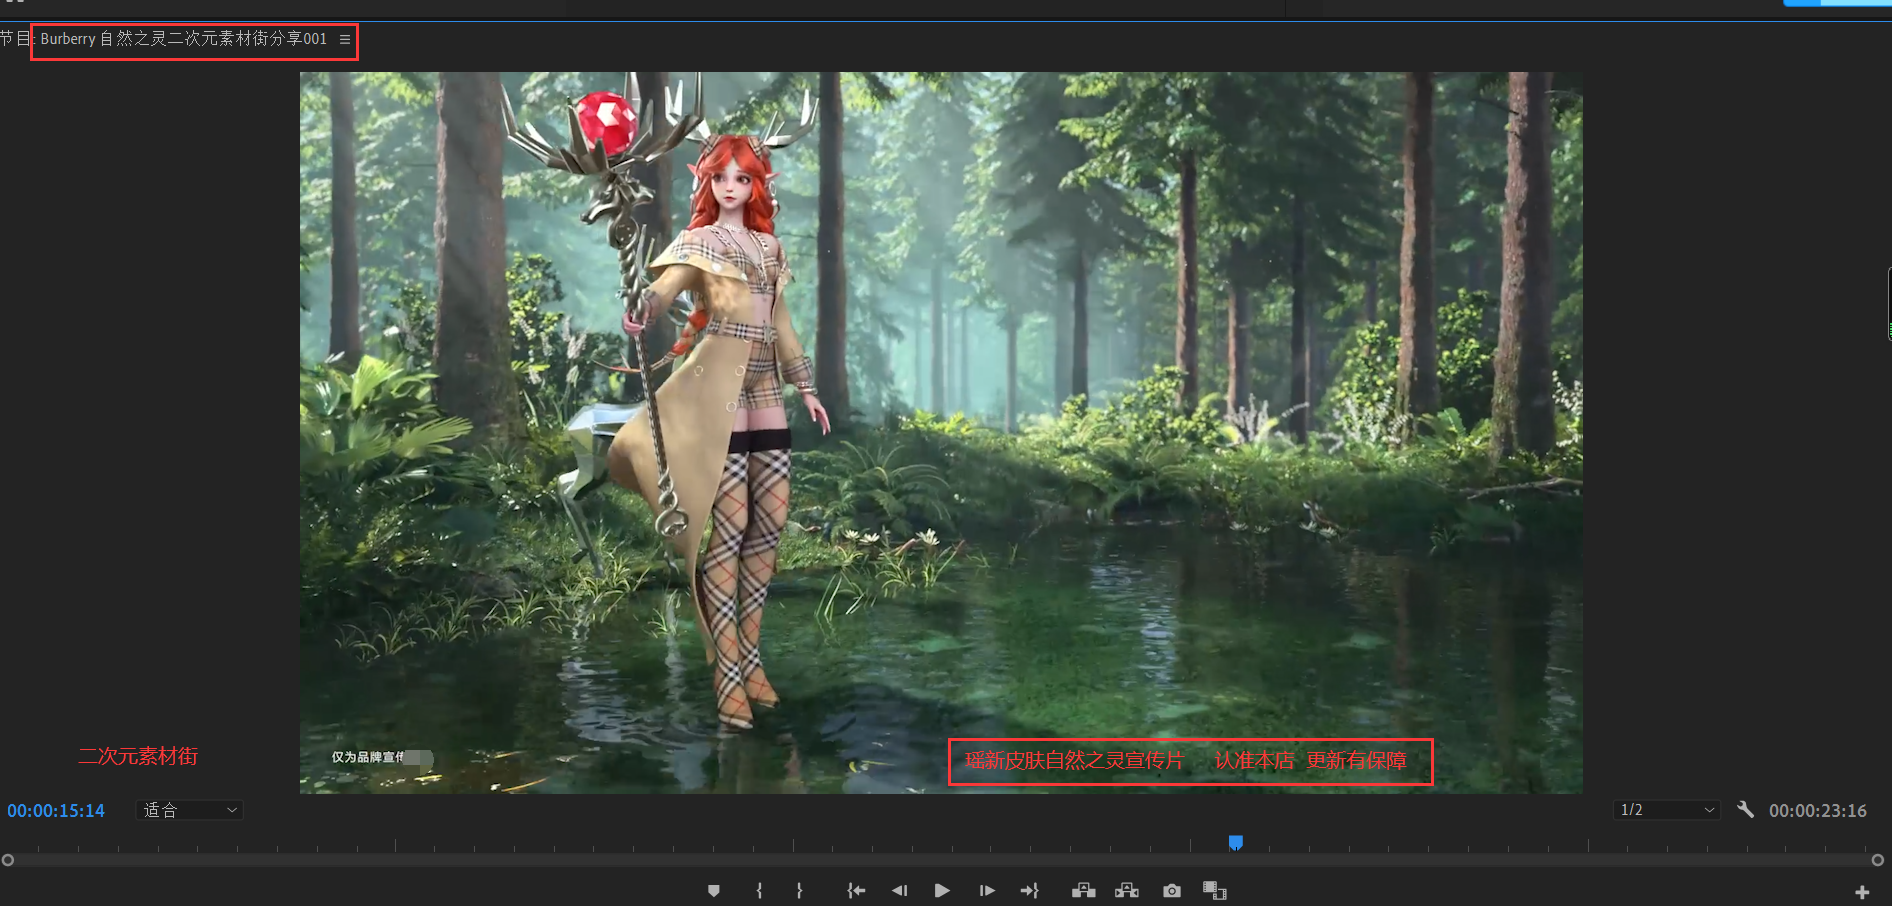This screenshot has width=1892, height=906.
Task: Open the button editor plus icon
Action: [x=1862, y=892]
